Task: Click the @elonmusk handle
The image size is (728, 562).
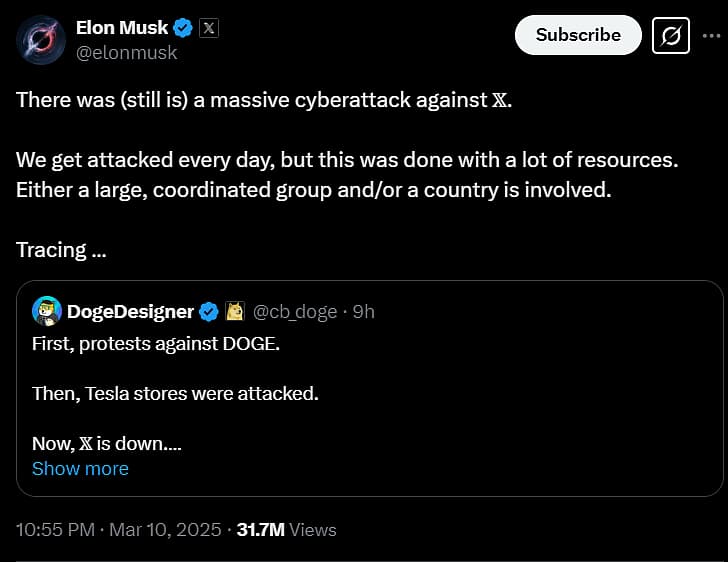Action: (126, 52)
